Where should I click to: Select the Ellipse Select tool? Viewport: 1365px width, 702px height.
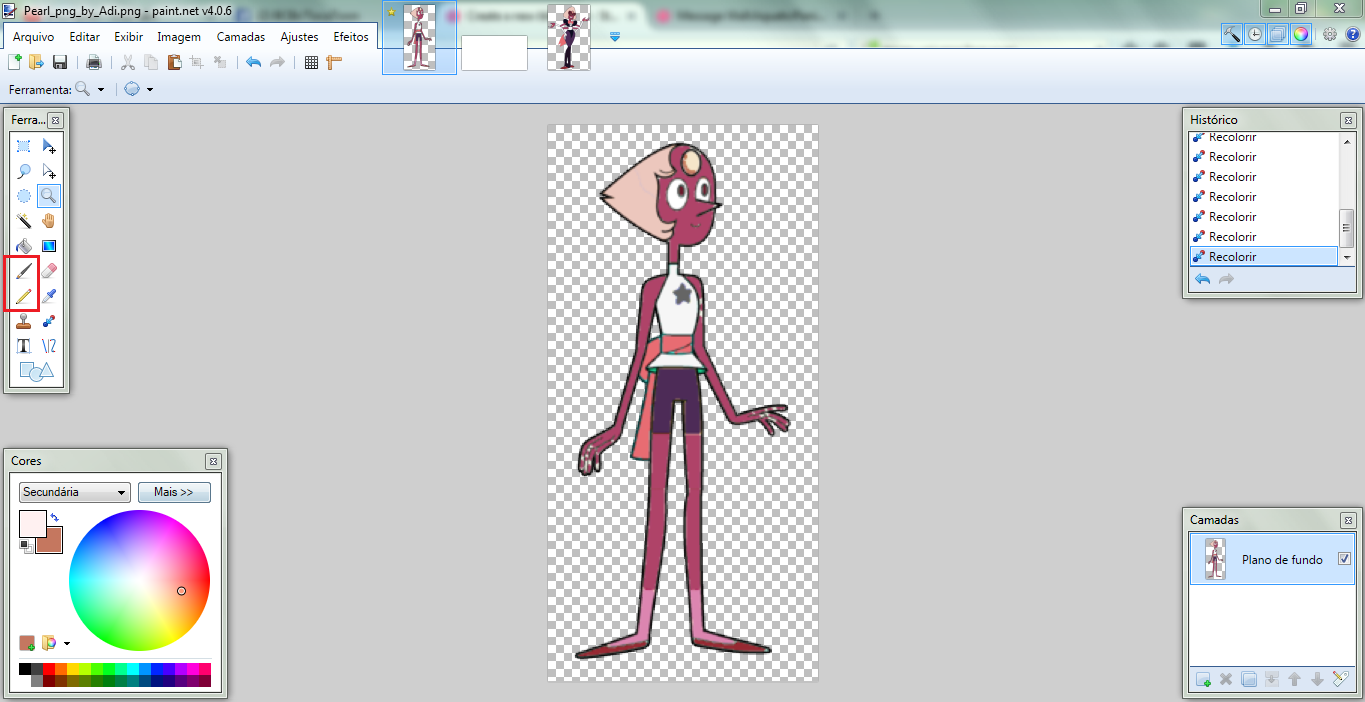pyautogui.click(x=24, y=196)
